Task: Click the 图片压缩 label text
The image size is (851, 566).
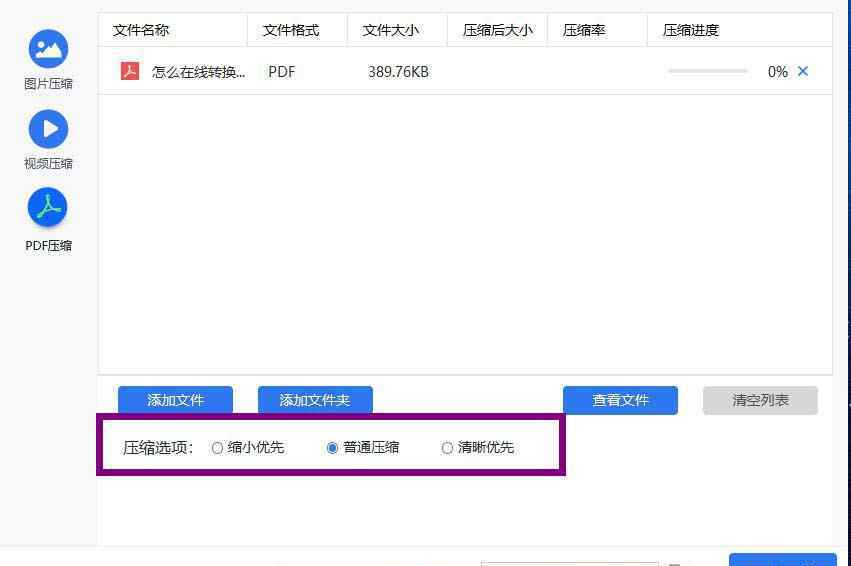Action: coord(48,84)
